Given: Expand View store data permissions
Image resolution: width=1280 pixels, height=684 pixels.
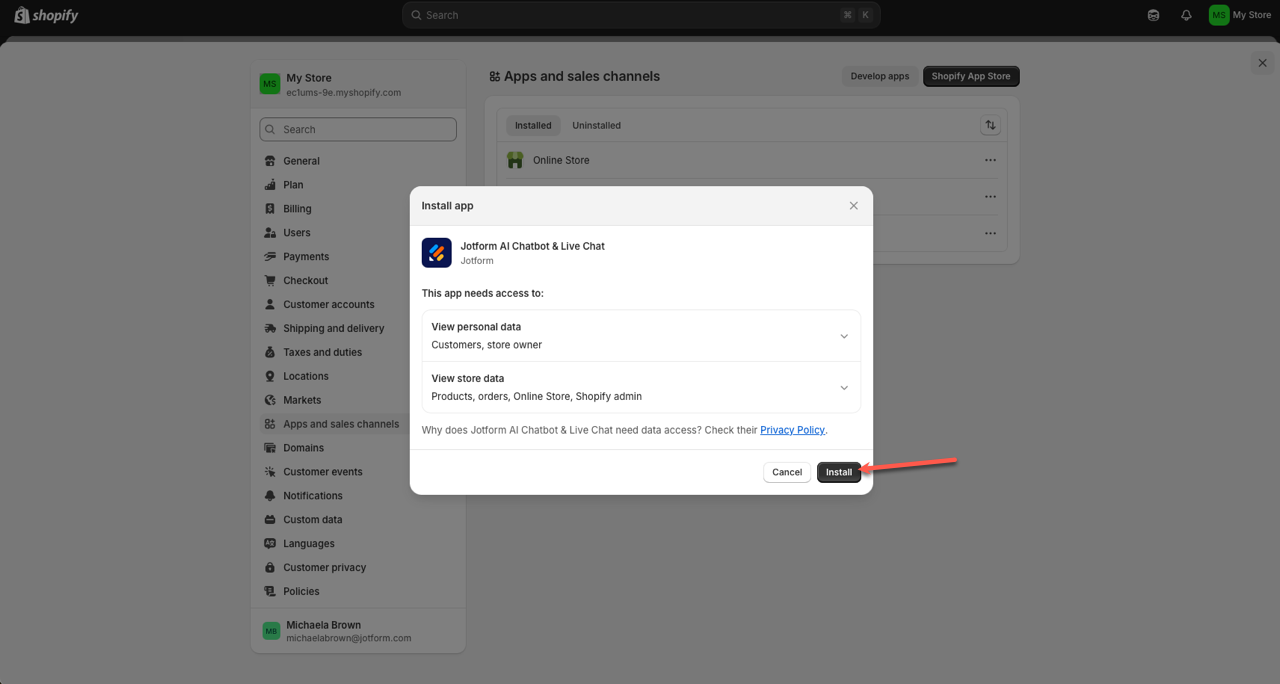Looking at the screenshot, I should click(641, 387).
